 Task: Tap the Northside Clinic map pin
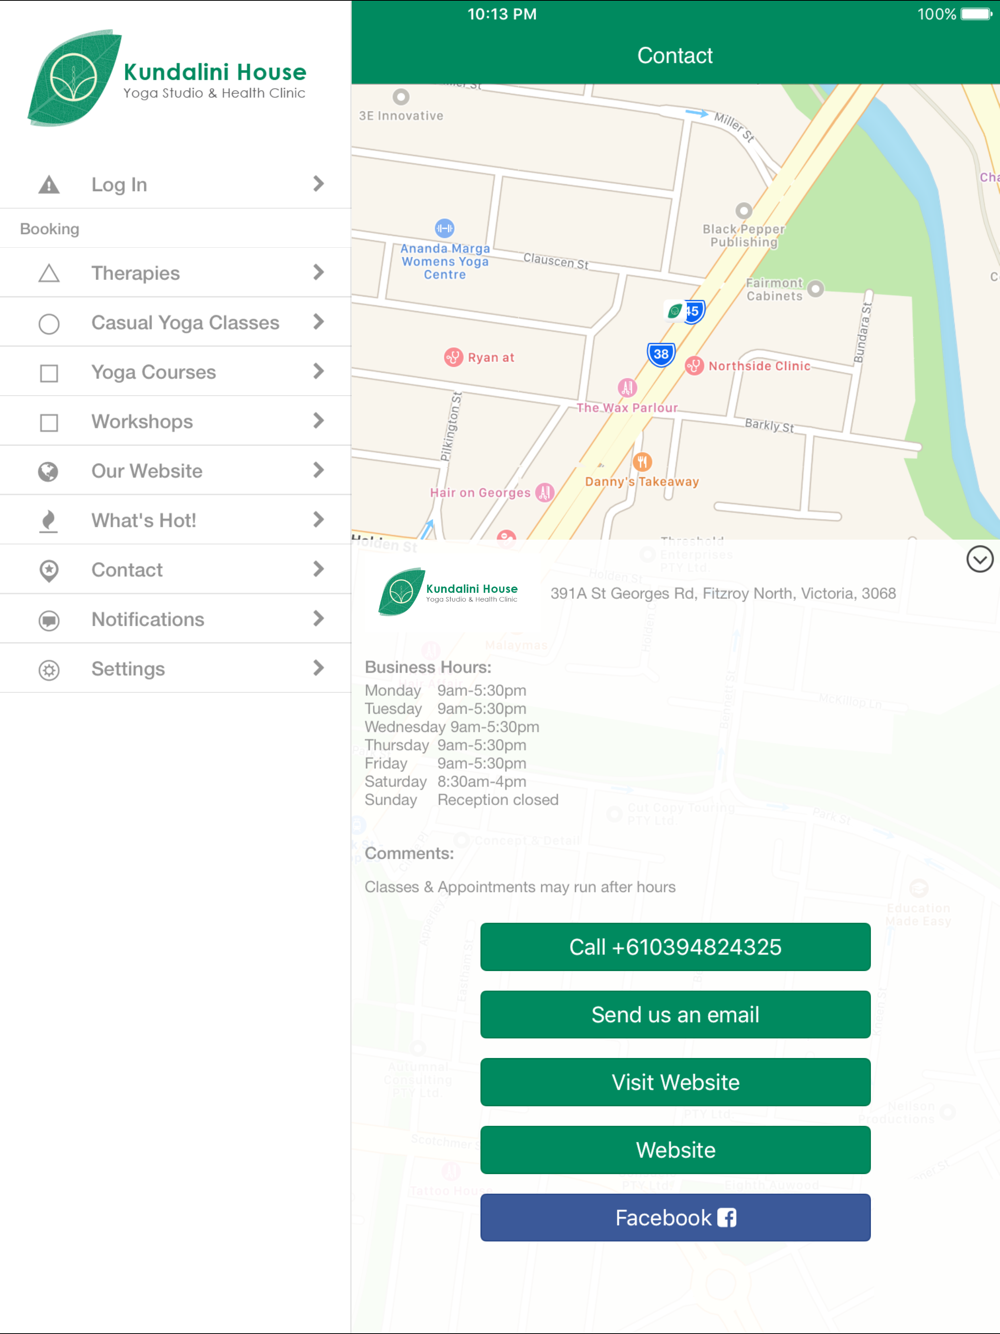(694, 366)
